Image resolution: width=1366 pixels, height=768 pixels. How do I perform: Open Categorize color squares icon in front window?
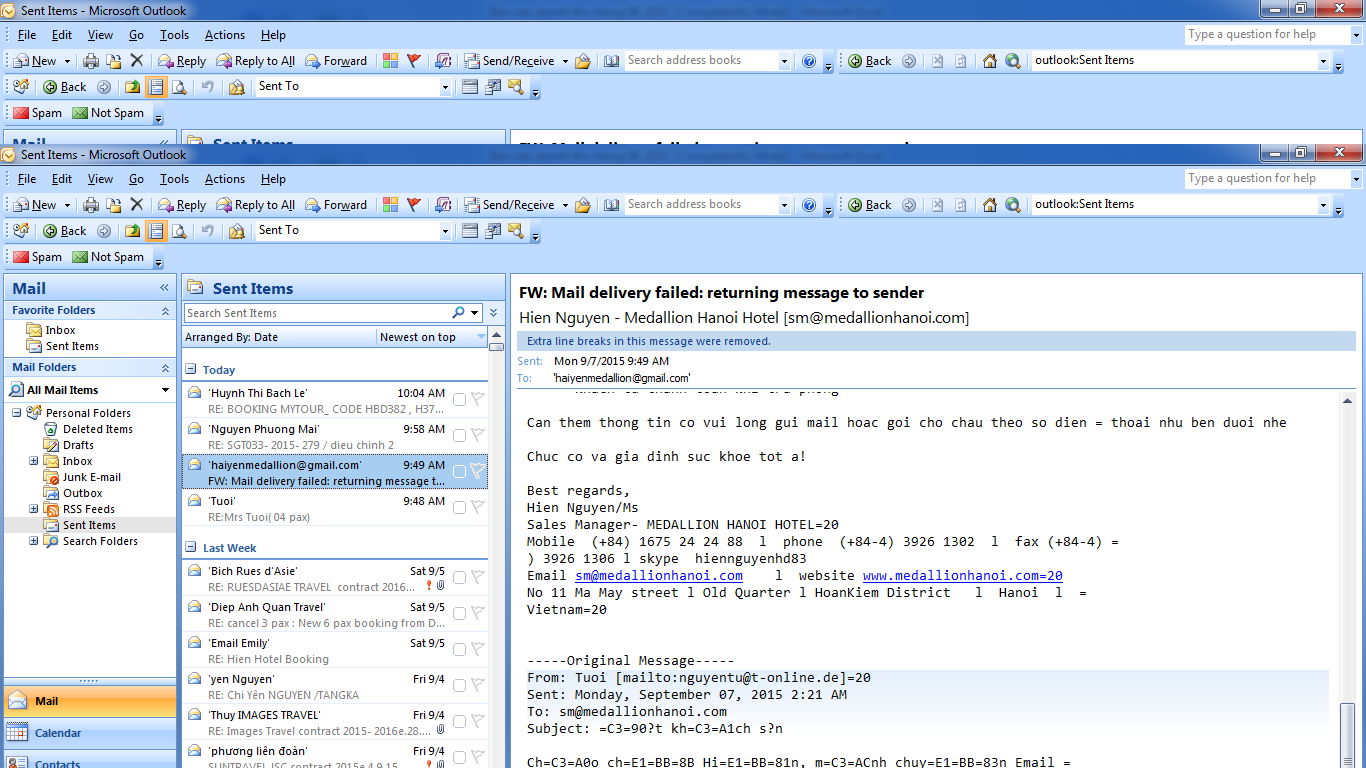coord(390,204)
